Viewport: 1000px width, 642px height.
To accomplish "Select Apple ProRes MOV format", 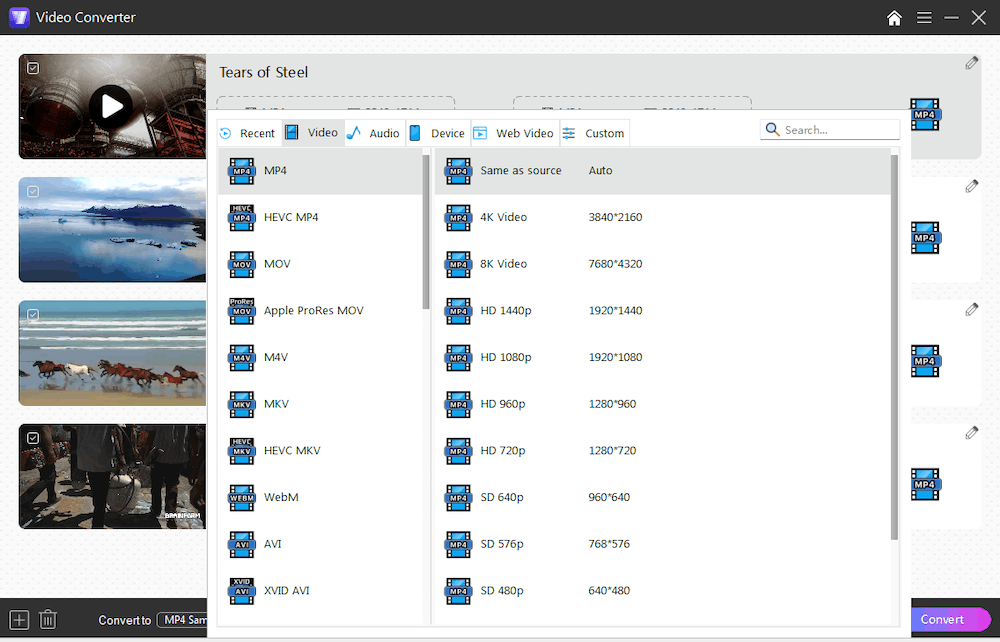I will pyautogui.click(x=320, y=310).
